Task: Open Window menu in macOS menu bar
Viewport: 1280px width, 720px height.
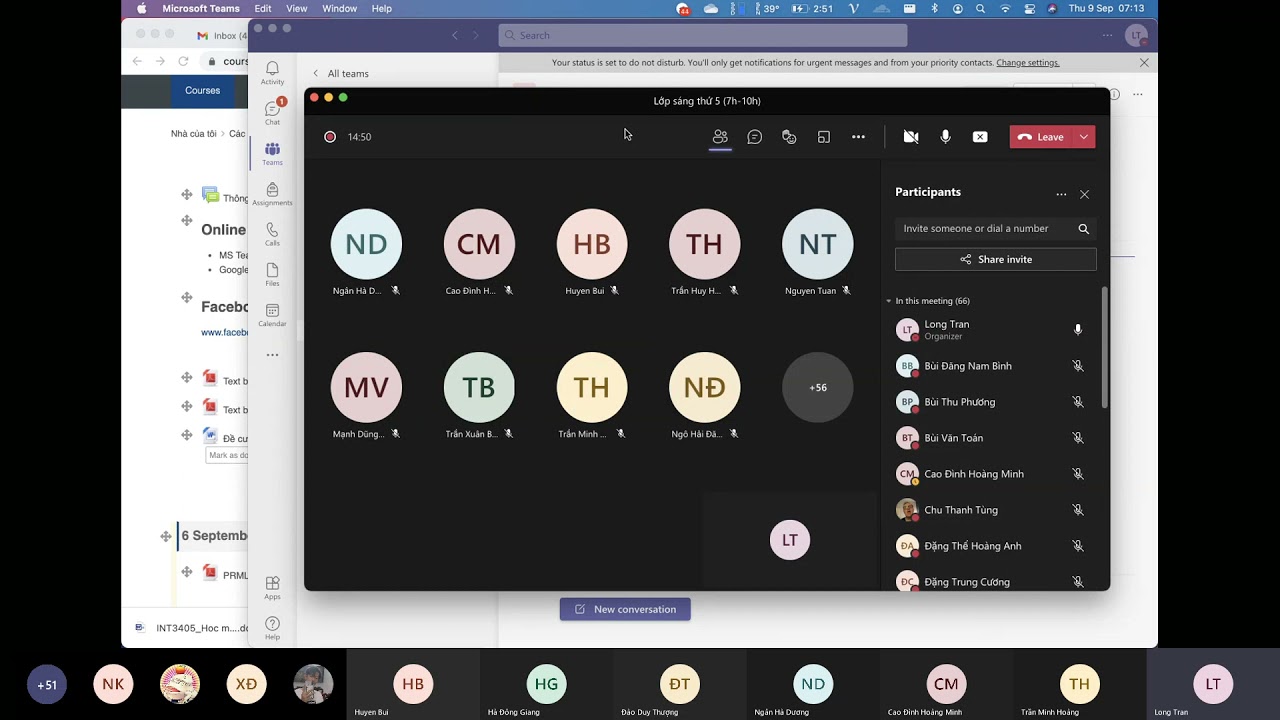Action: tap(340, 8)
